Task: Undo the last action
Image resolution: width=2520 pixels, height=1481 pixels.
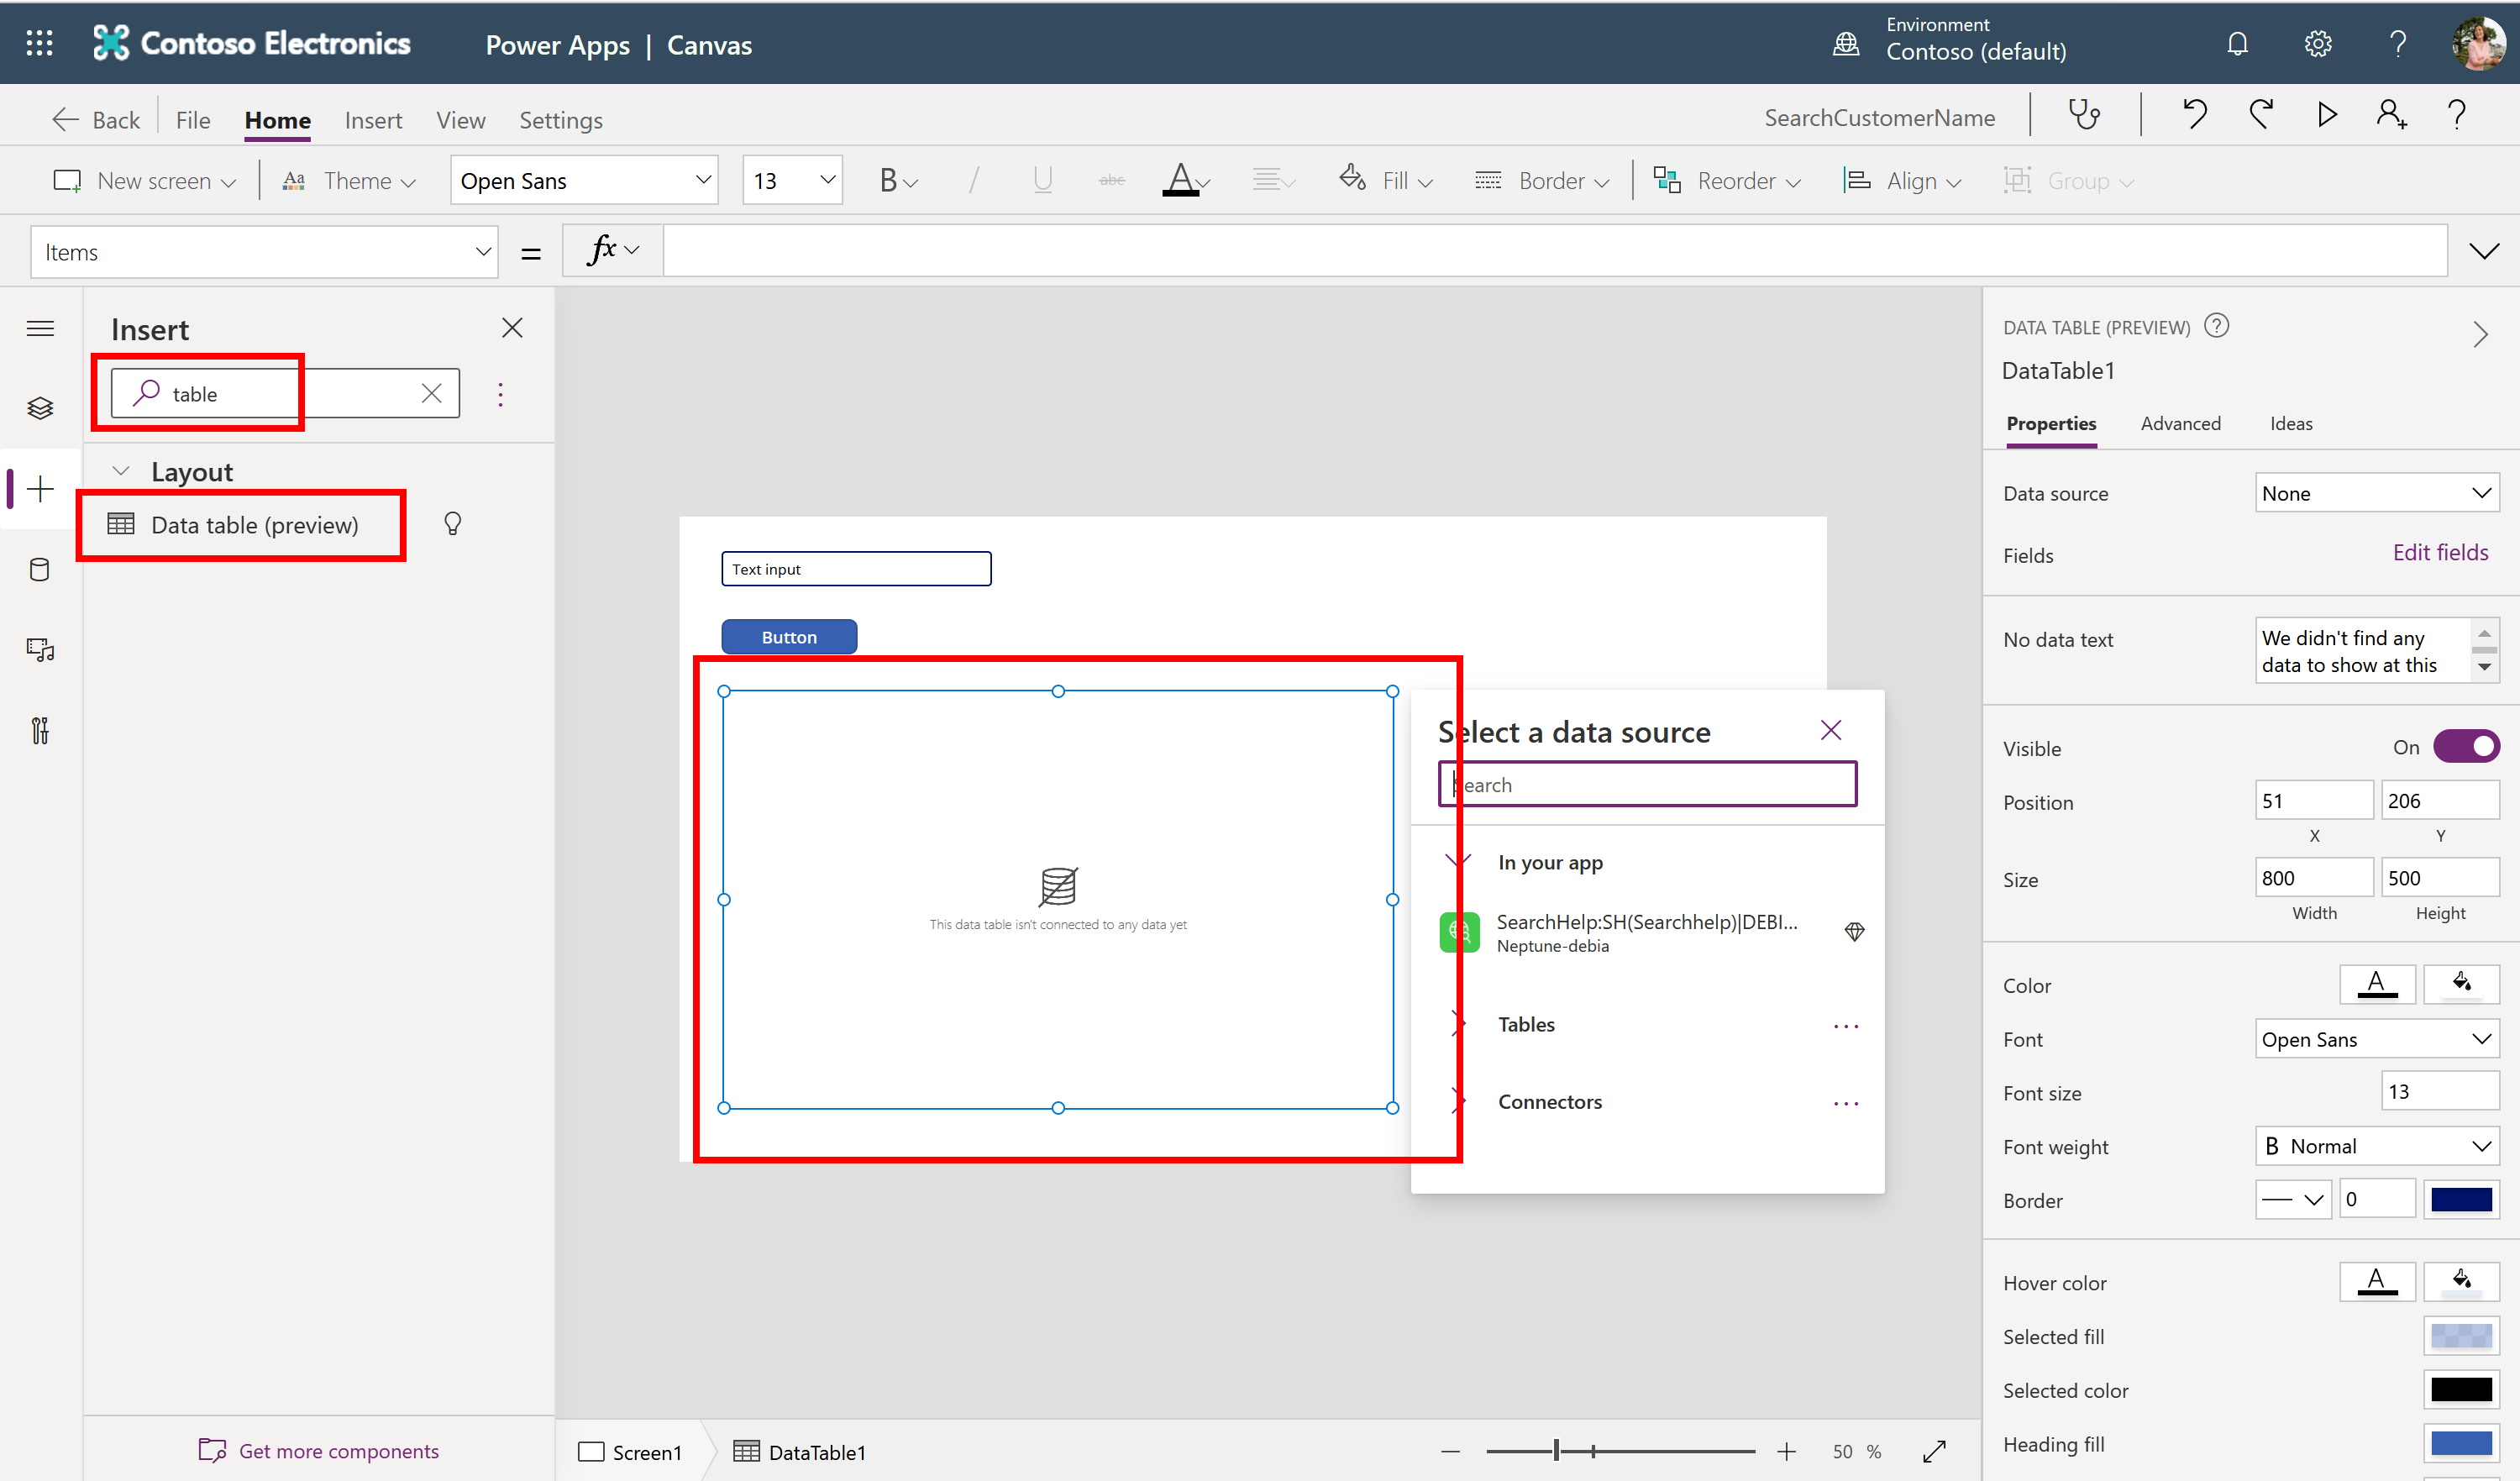Action: pyautogui.click(x=2194, y=116)
